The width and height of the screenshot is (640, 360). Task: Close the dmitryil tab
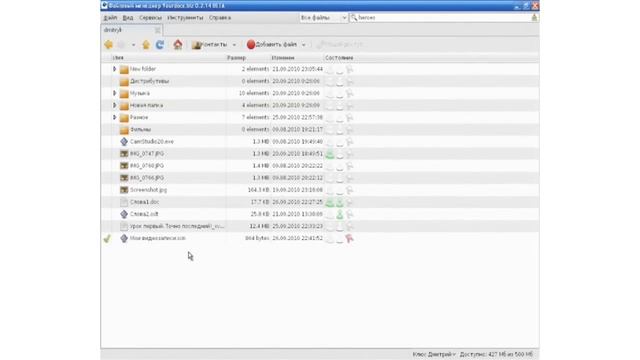(x=158, y=30)
